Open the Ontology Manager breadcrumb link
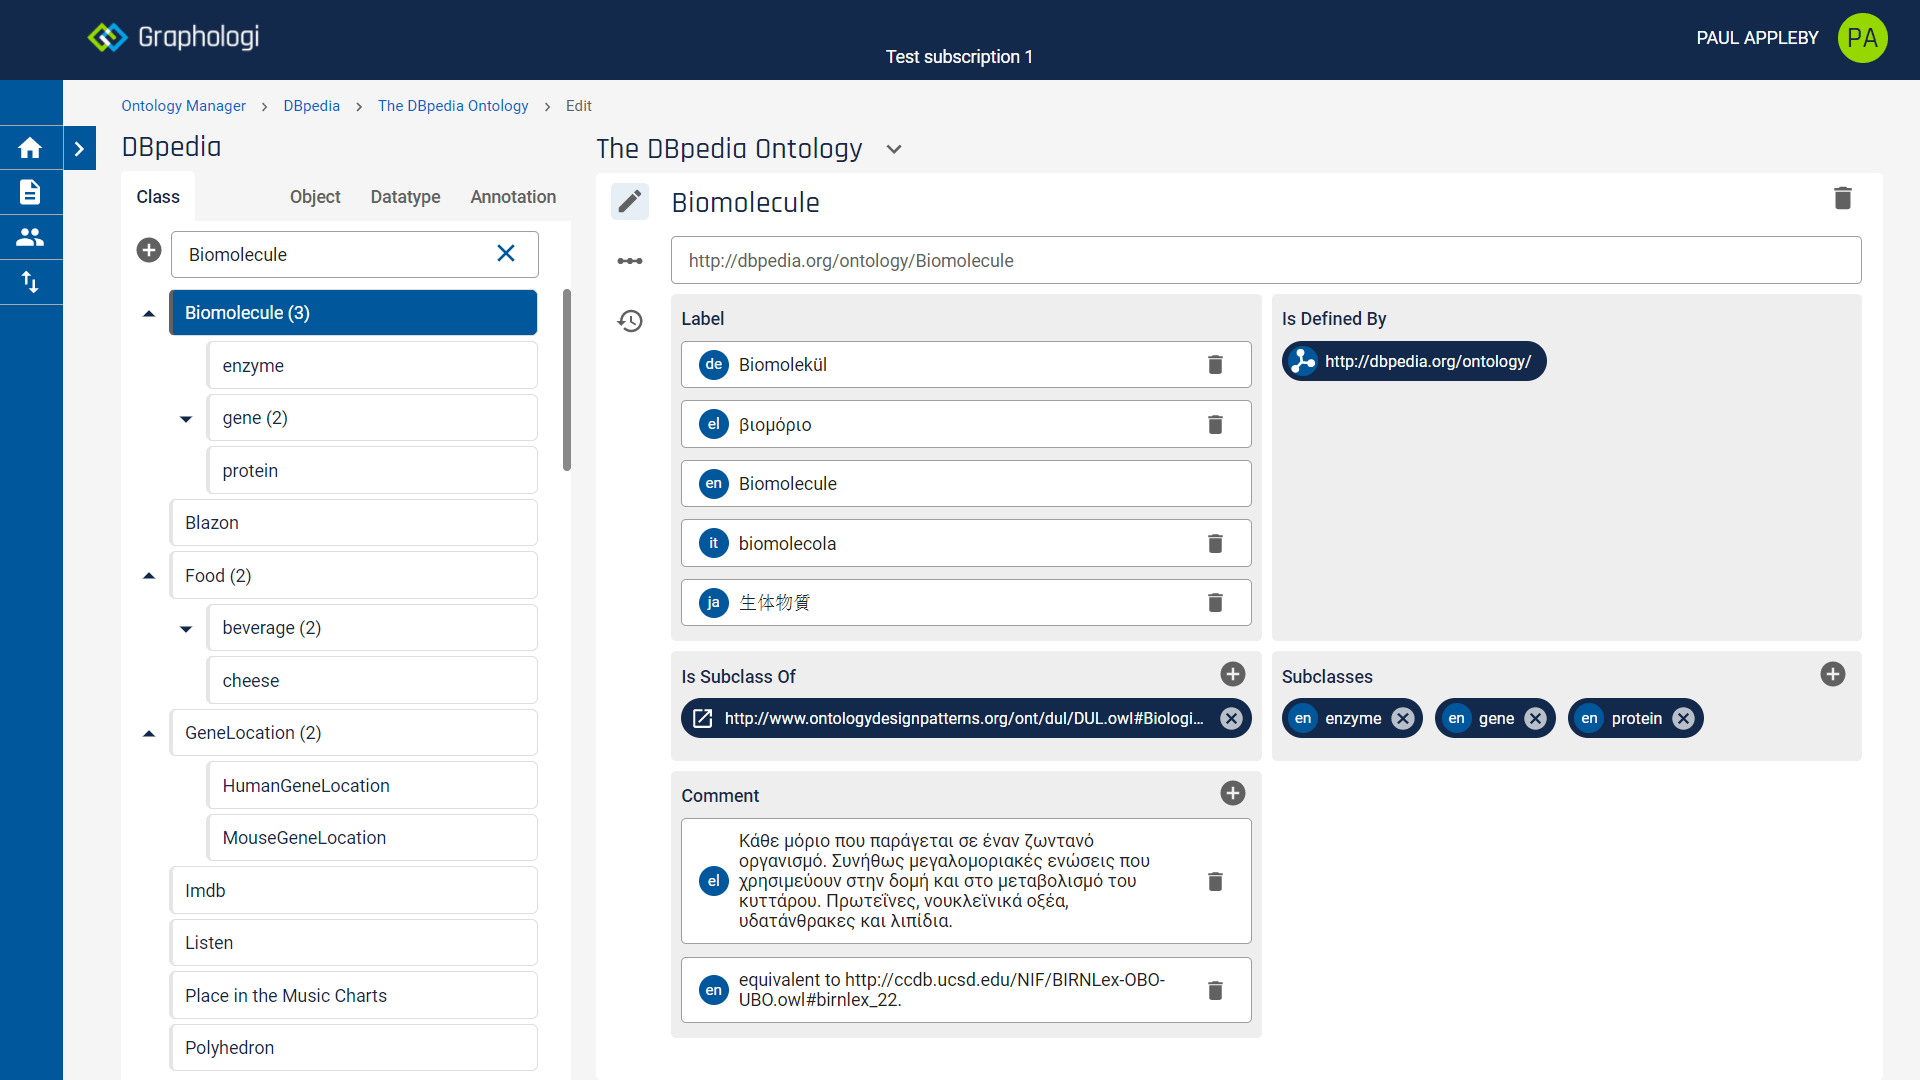Viewport: 1920px width, 1080px height. pos(183,106)
